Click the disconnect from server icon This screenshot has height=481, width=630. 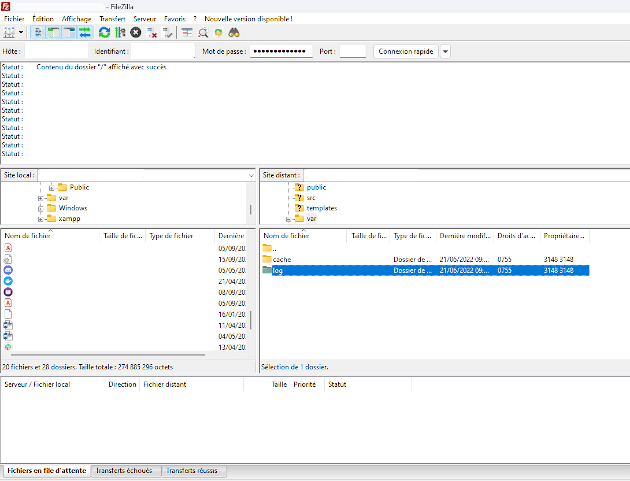coord(152,33)
